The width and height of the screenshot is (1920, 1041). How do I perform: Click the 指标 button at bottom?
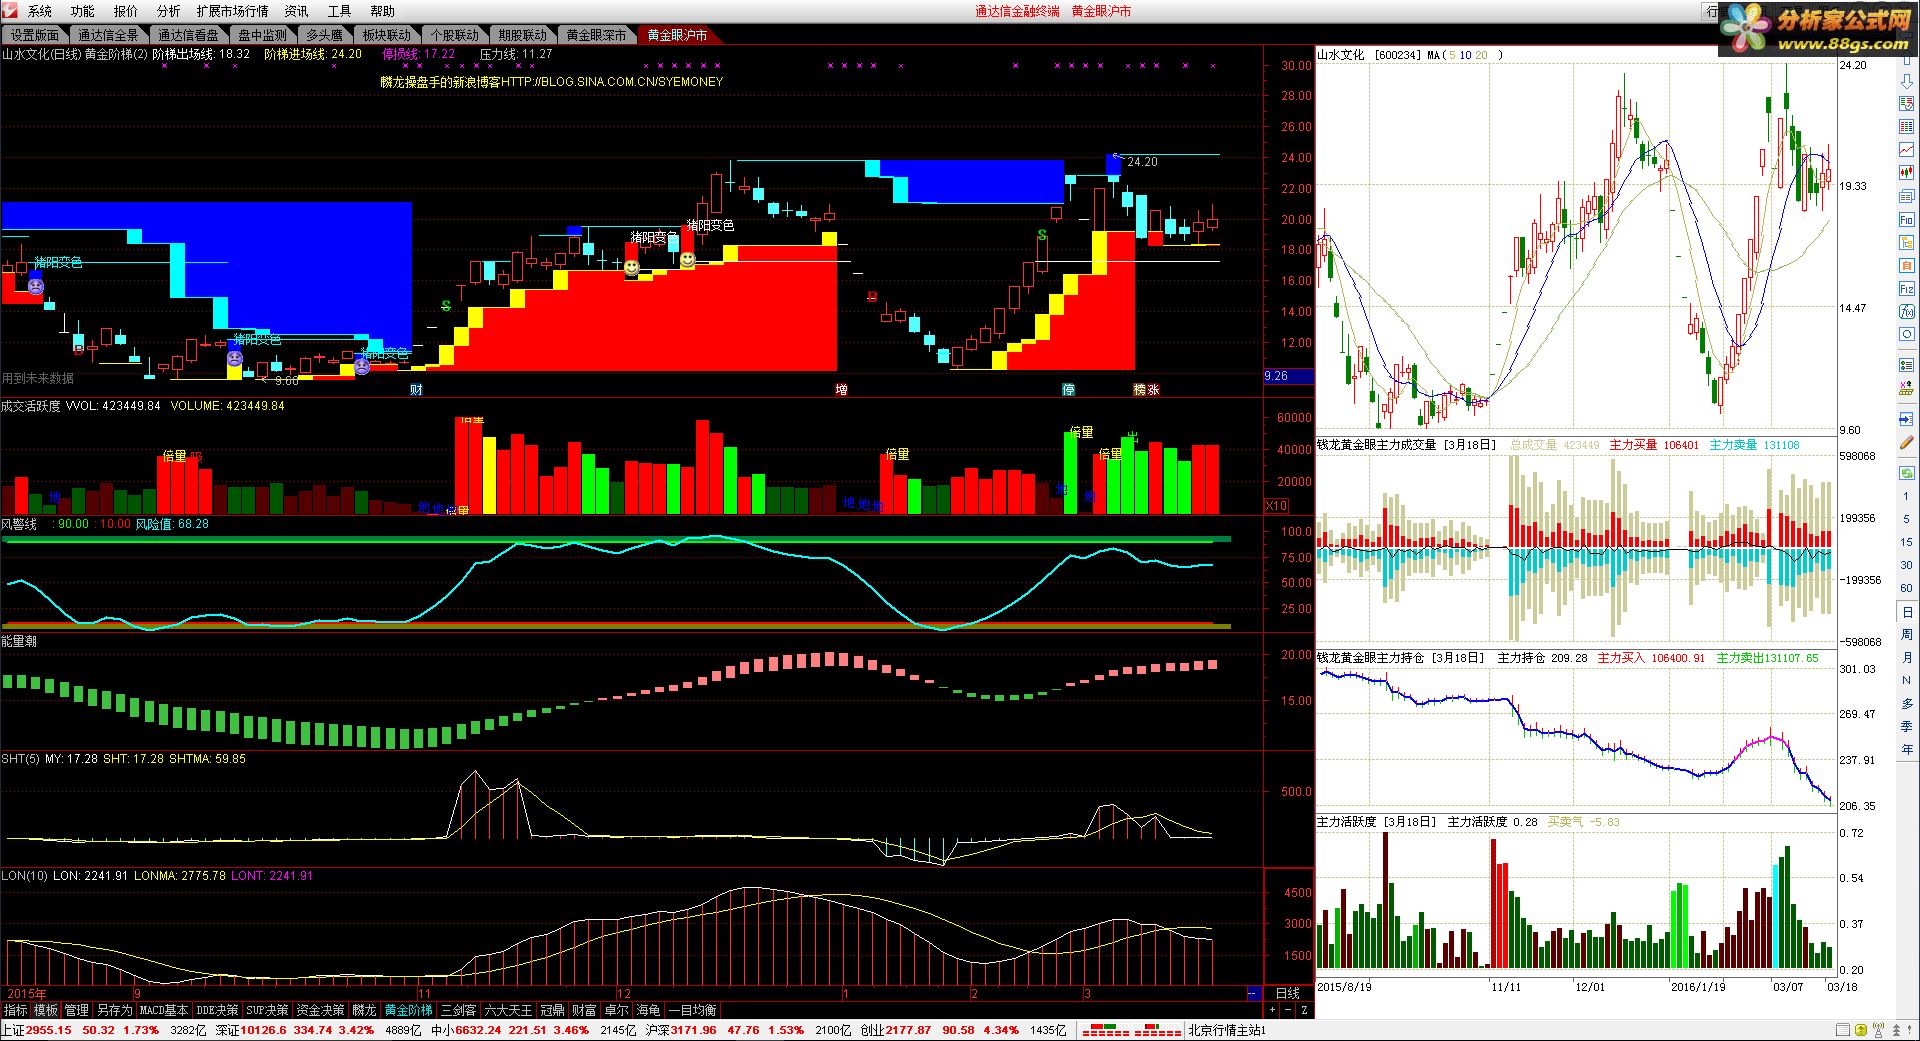coord(15,1010)
